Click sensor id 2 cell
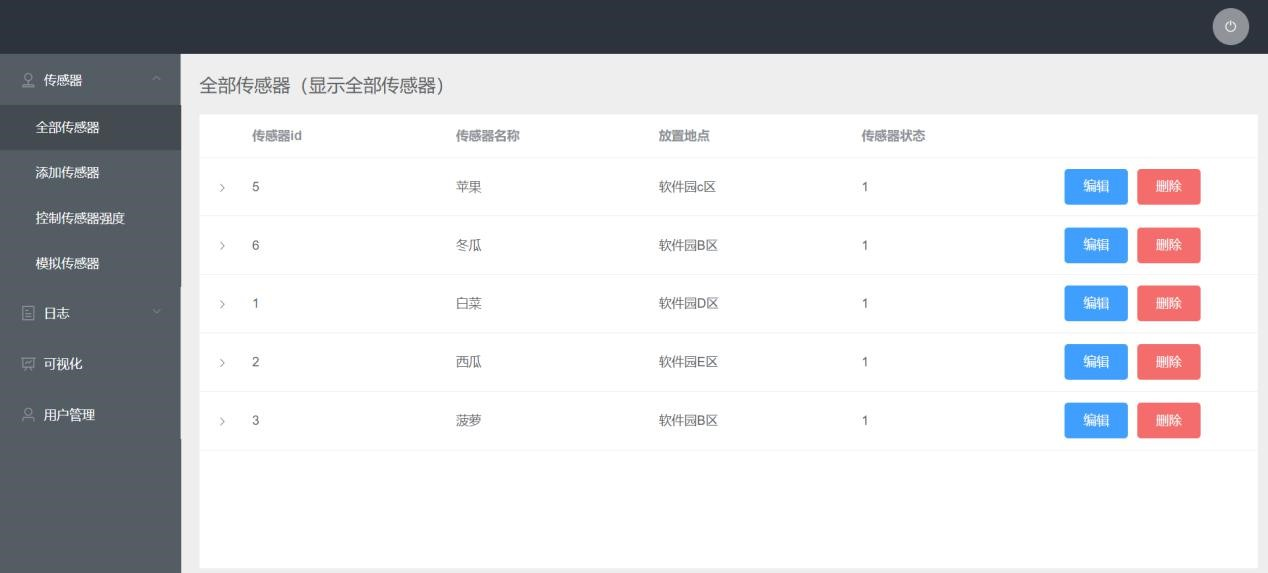Image resolution: width=1268 pixels, height=573 pixels. pyautogui.click(x=256, y=362)
